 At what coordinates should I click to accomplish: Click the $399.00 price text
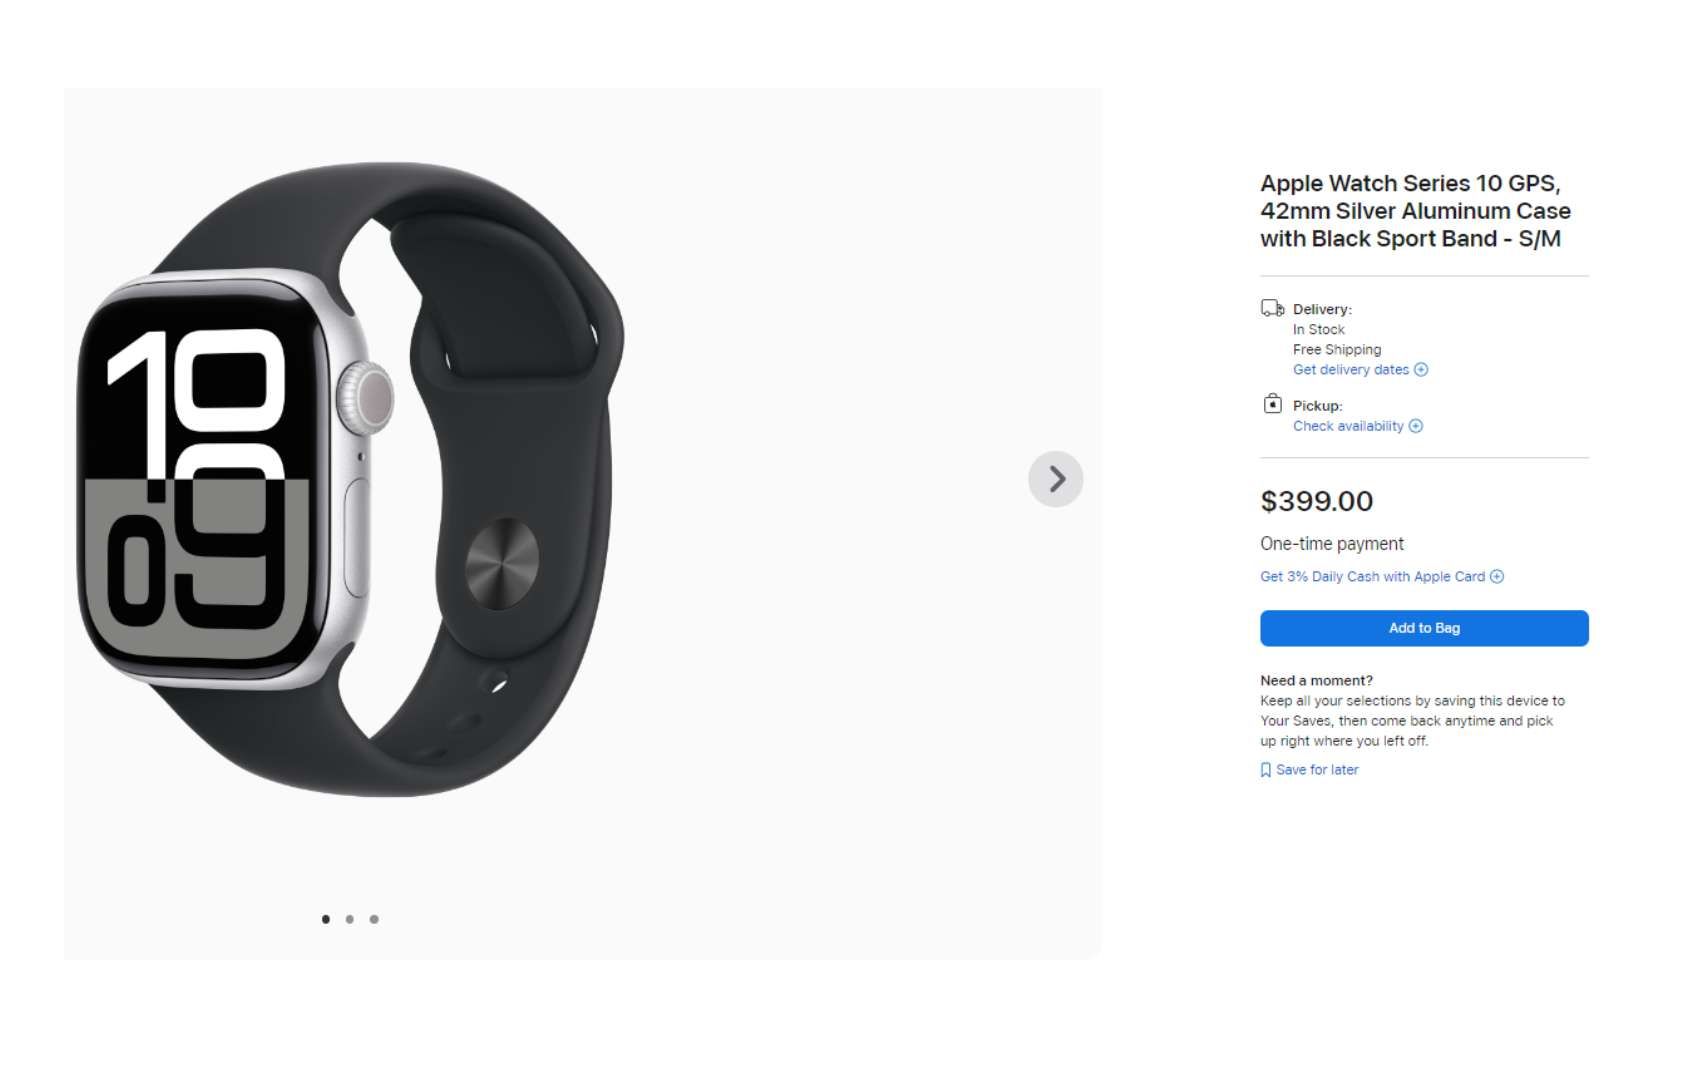tap(1316, 501)
